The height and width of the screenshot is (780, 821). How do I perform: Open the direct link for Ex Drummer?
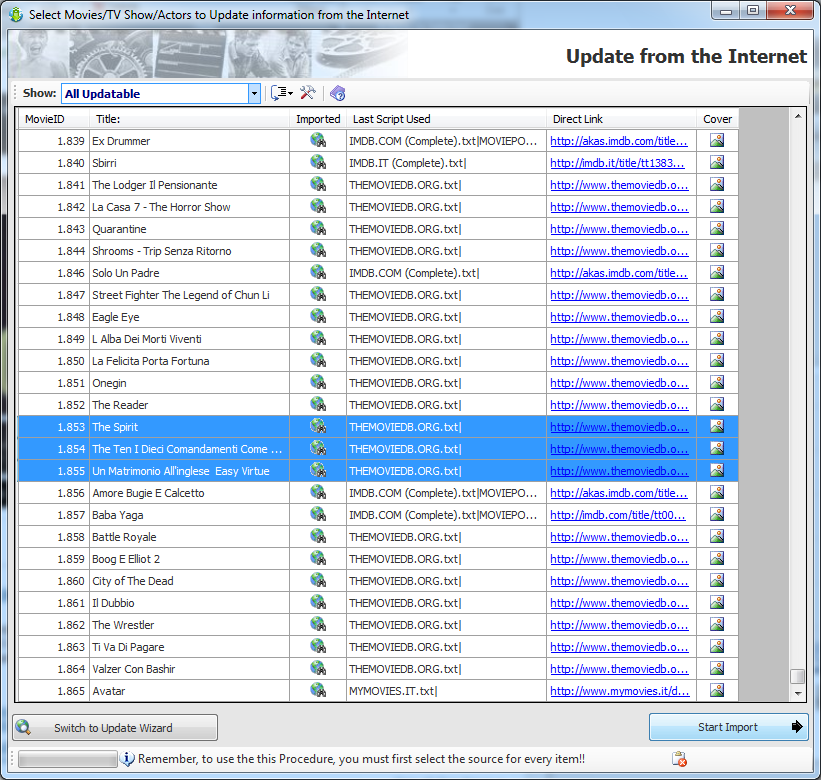[618, 141]
